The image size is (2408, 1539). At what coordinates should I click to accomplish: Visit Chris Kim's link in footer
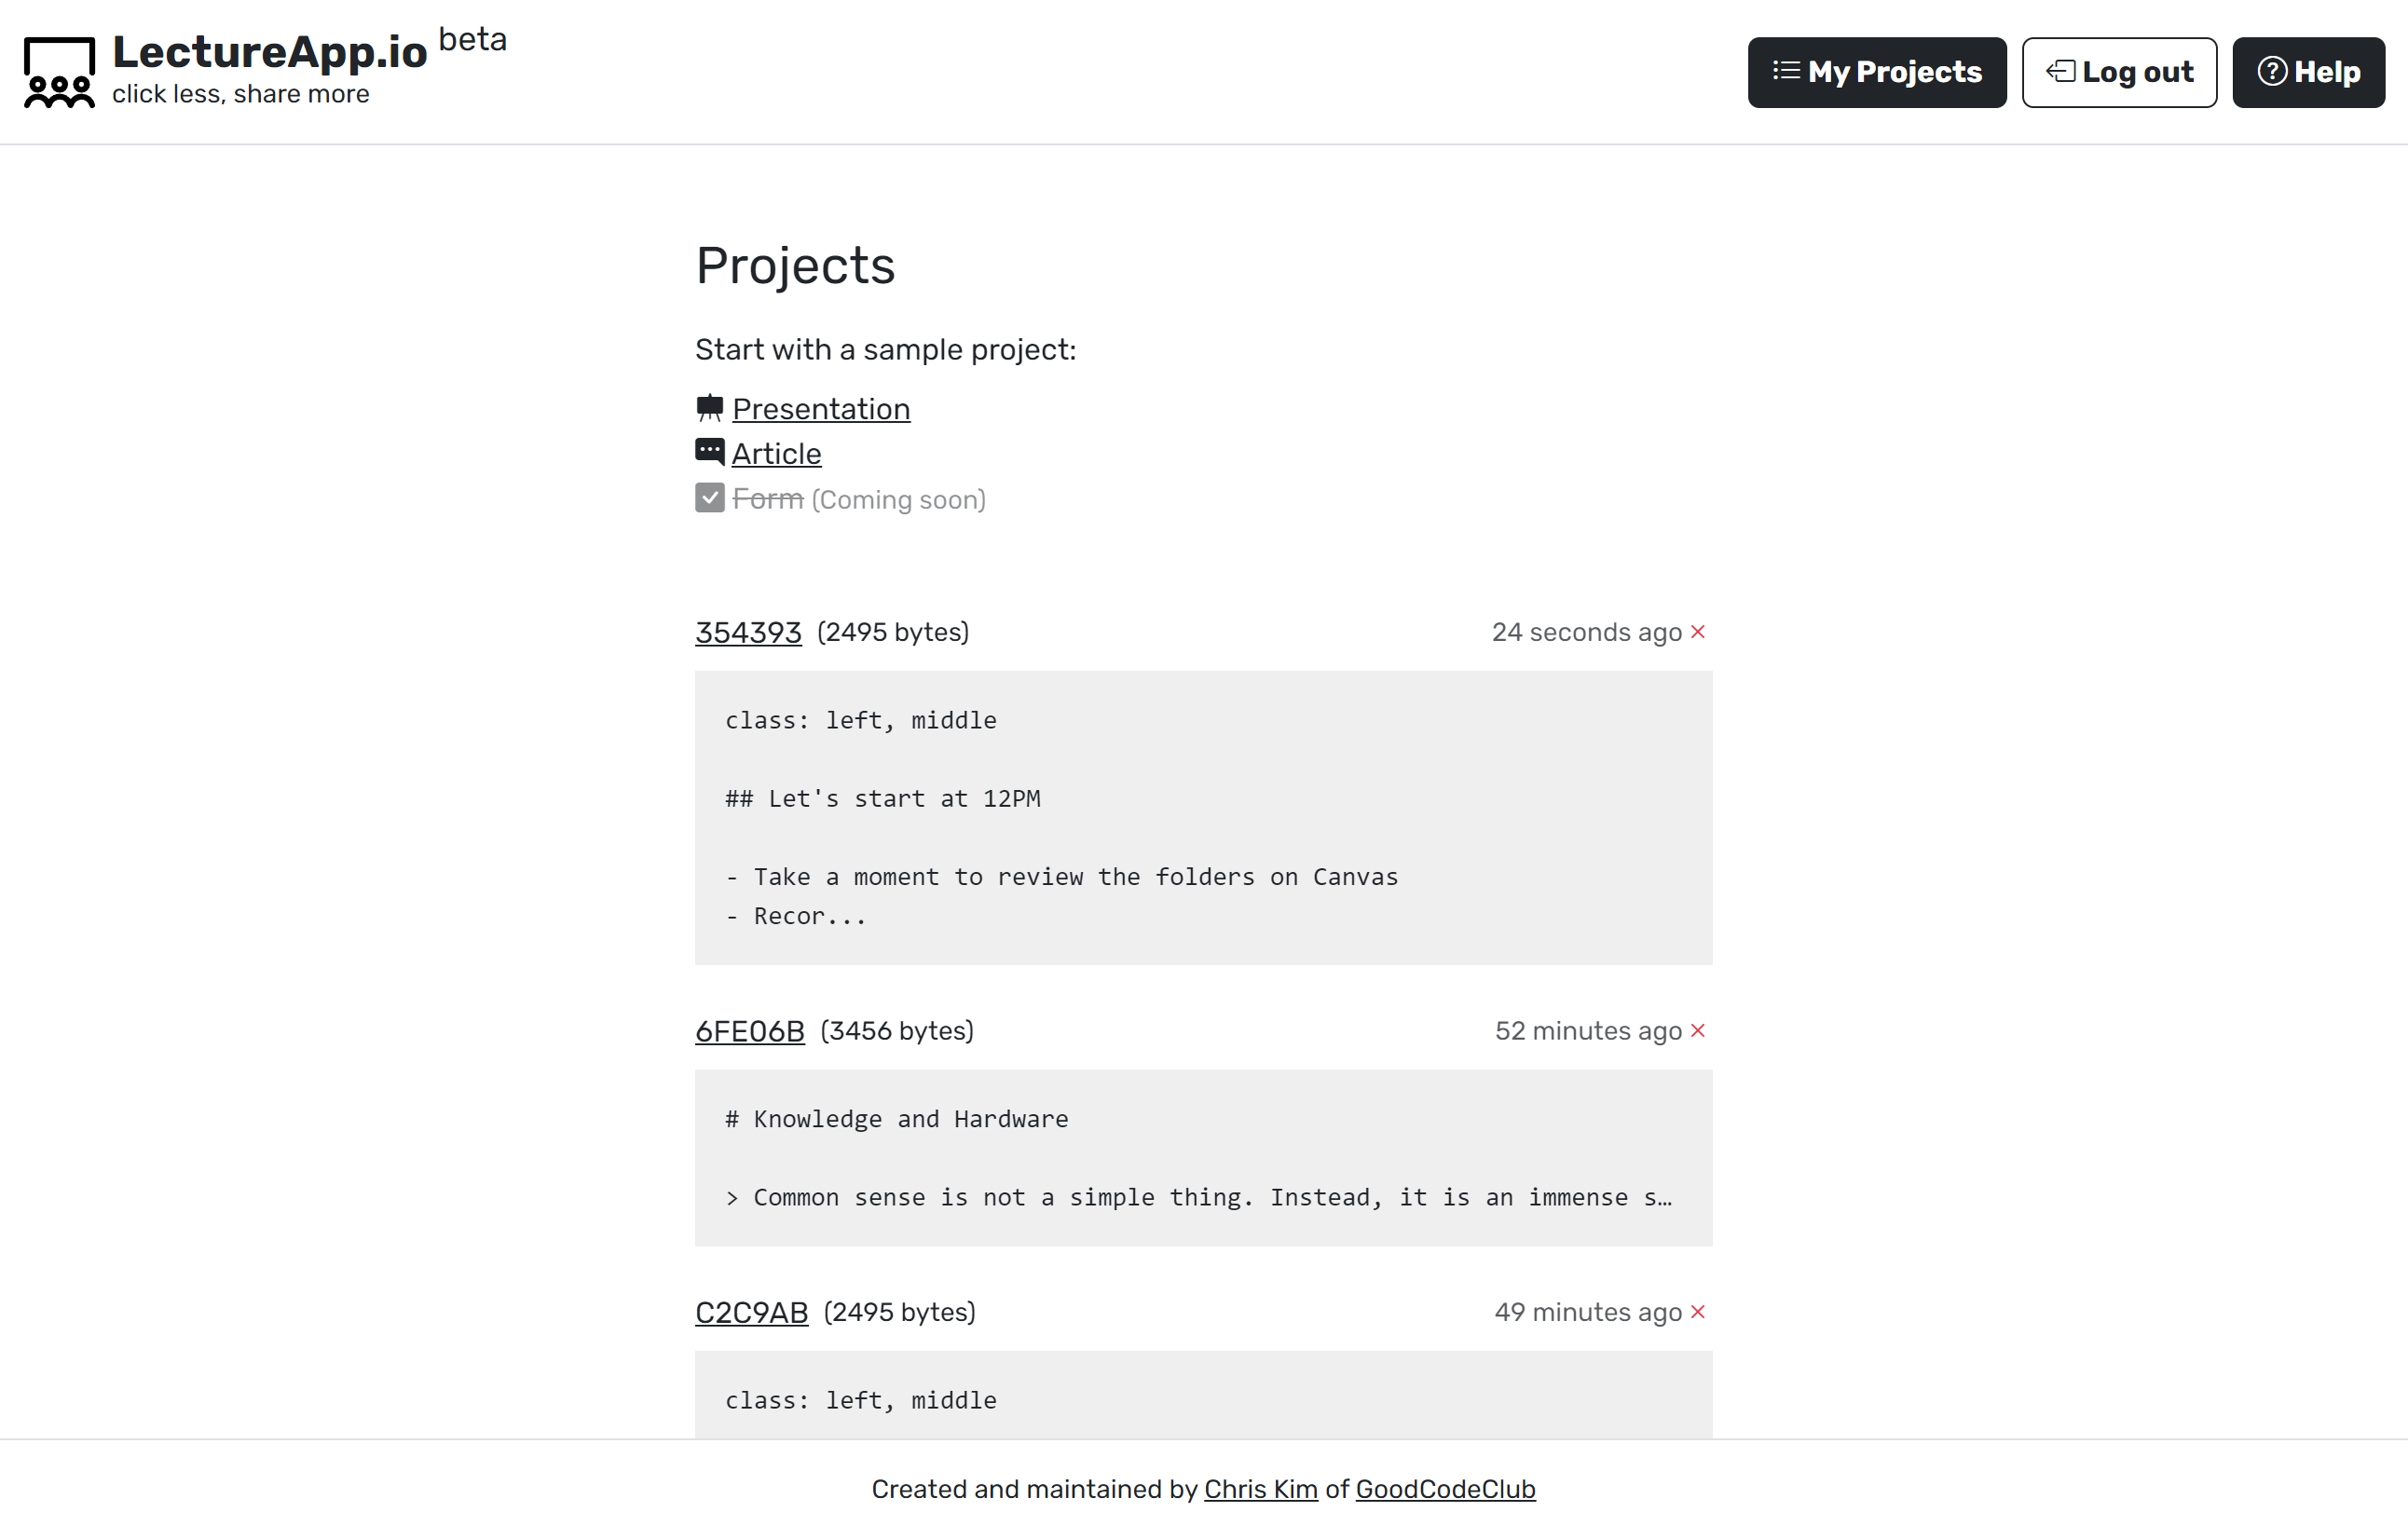coord(1260,1489)
